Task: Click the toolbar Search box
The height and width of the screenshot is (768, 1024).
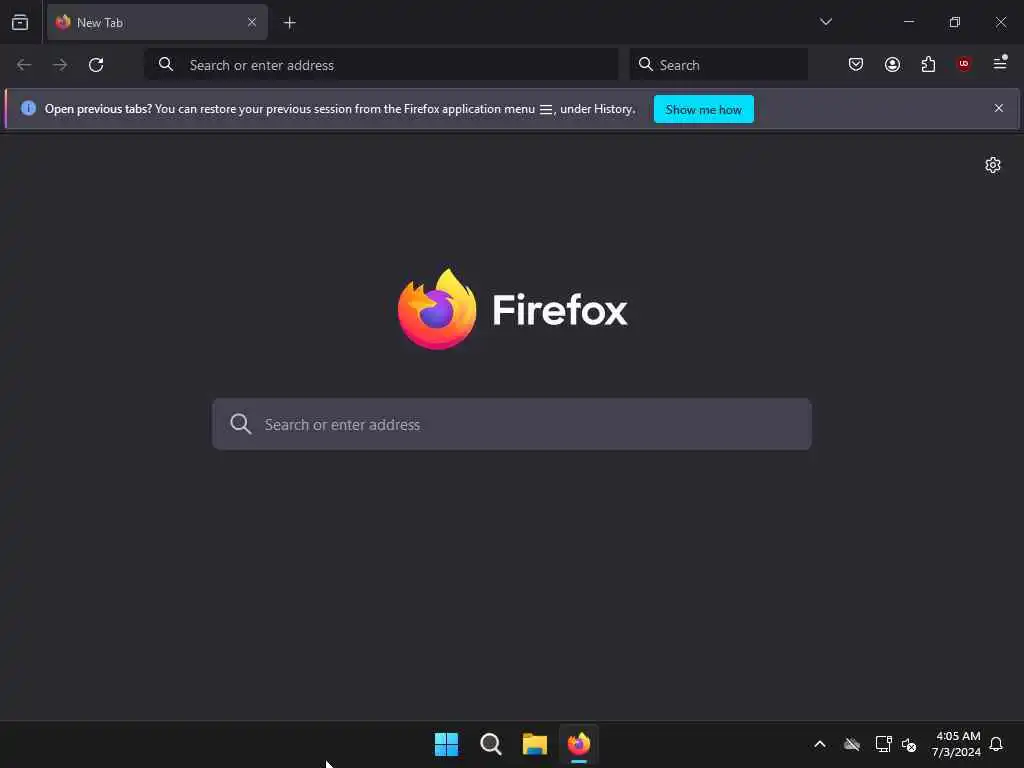Action: click(x=718, y=65)
